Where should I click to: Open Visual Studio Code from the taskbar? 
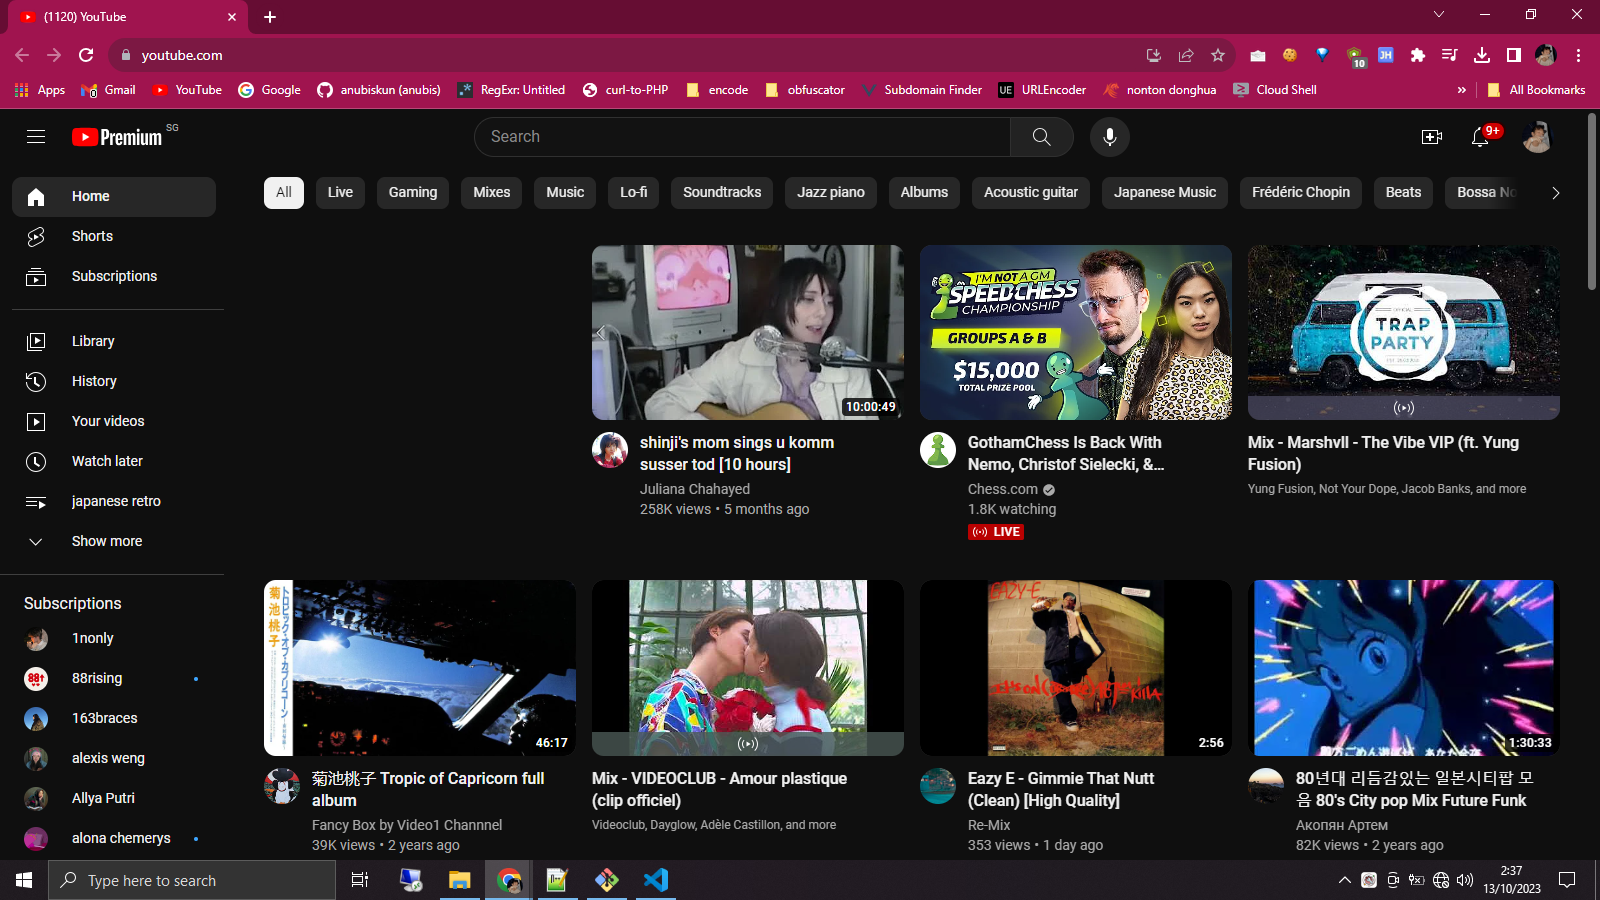(x=656, y=880)
